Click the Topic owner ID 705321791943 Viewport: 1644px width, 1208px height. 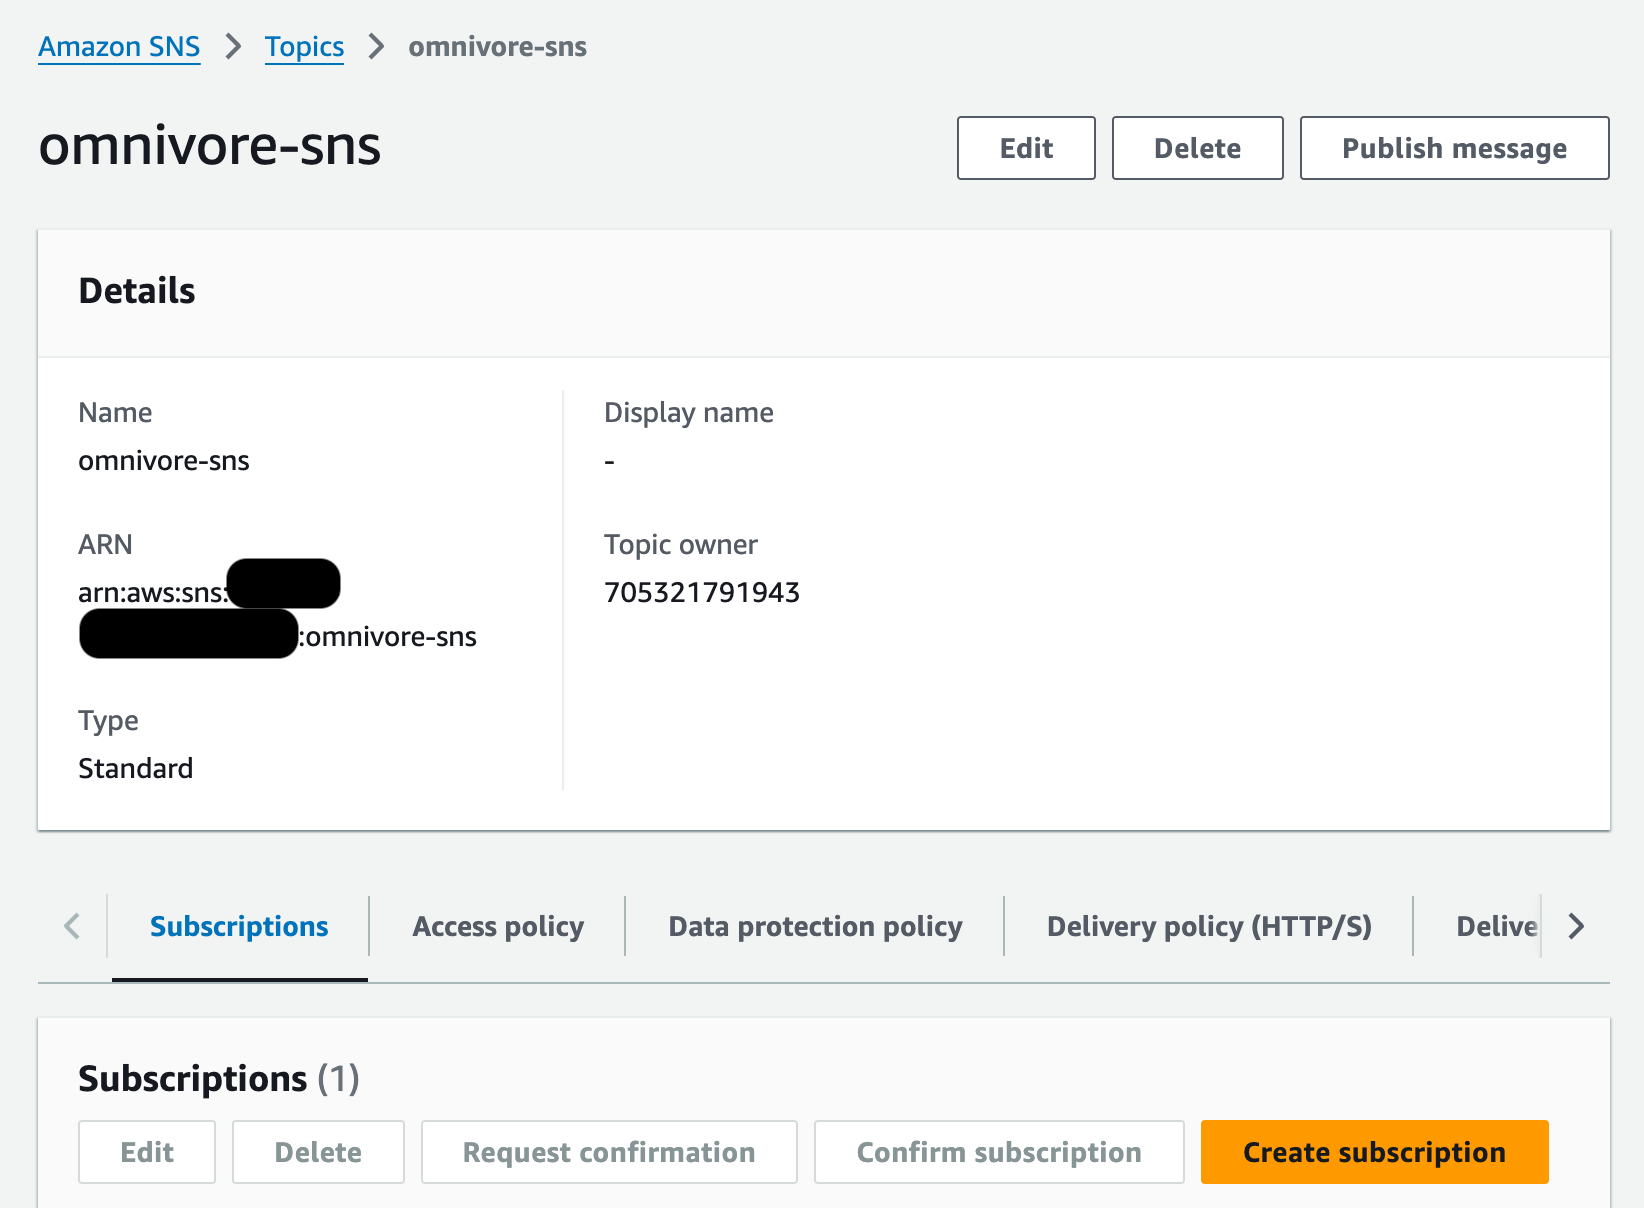(702, 593)
